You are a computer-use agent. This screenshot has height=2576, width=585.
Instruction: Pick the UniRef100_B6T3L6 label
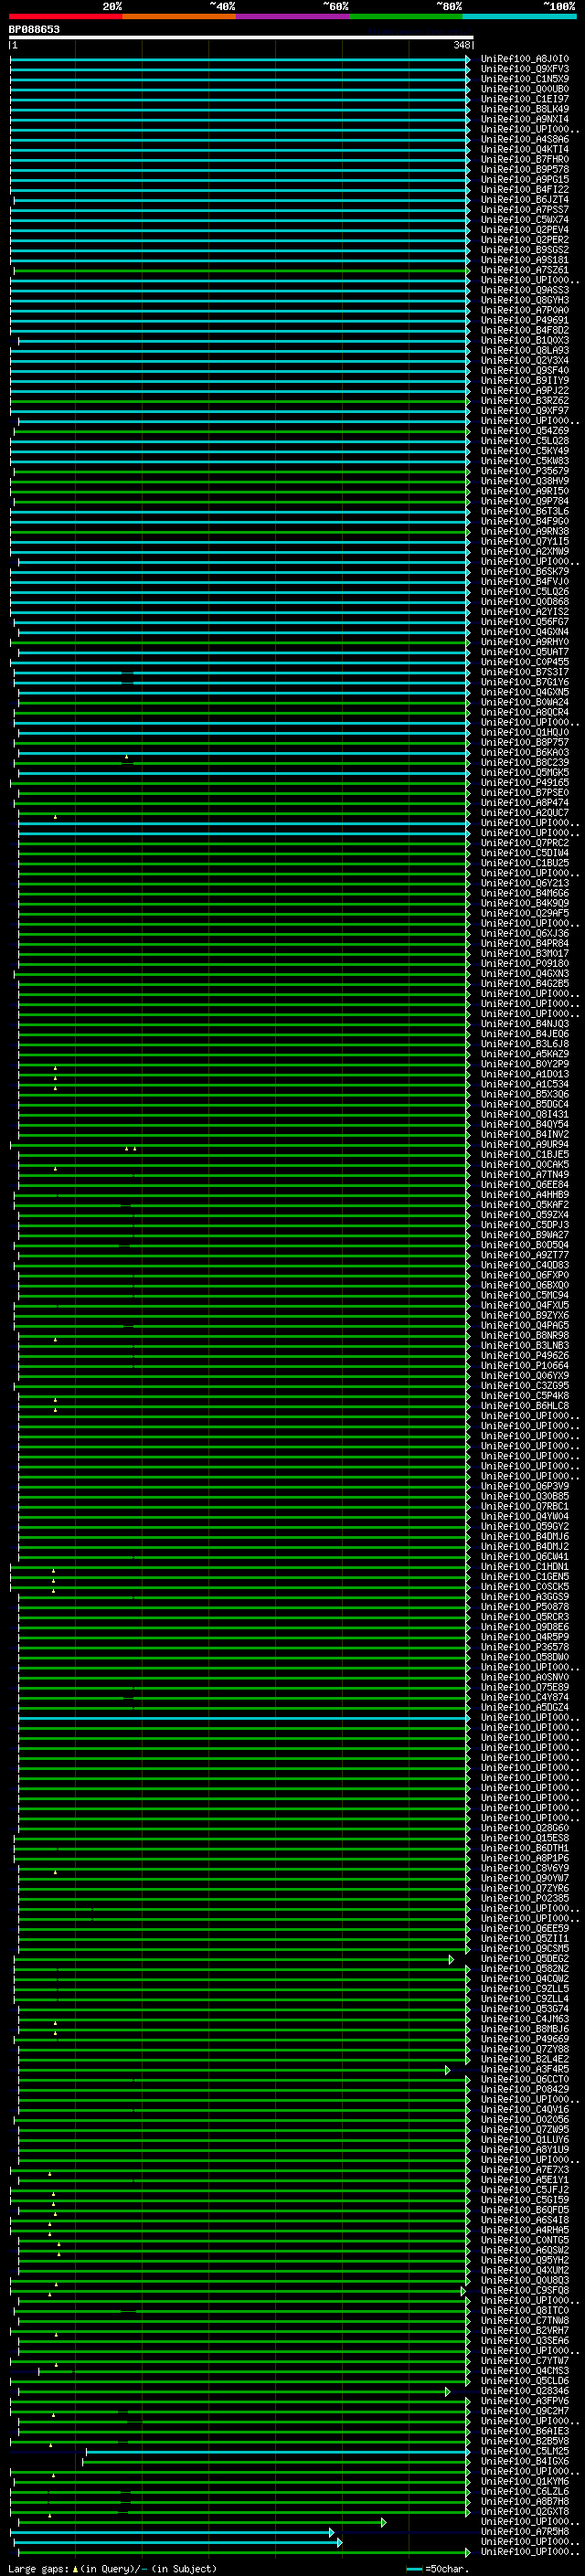pos(525,511)
